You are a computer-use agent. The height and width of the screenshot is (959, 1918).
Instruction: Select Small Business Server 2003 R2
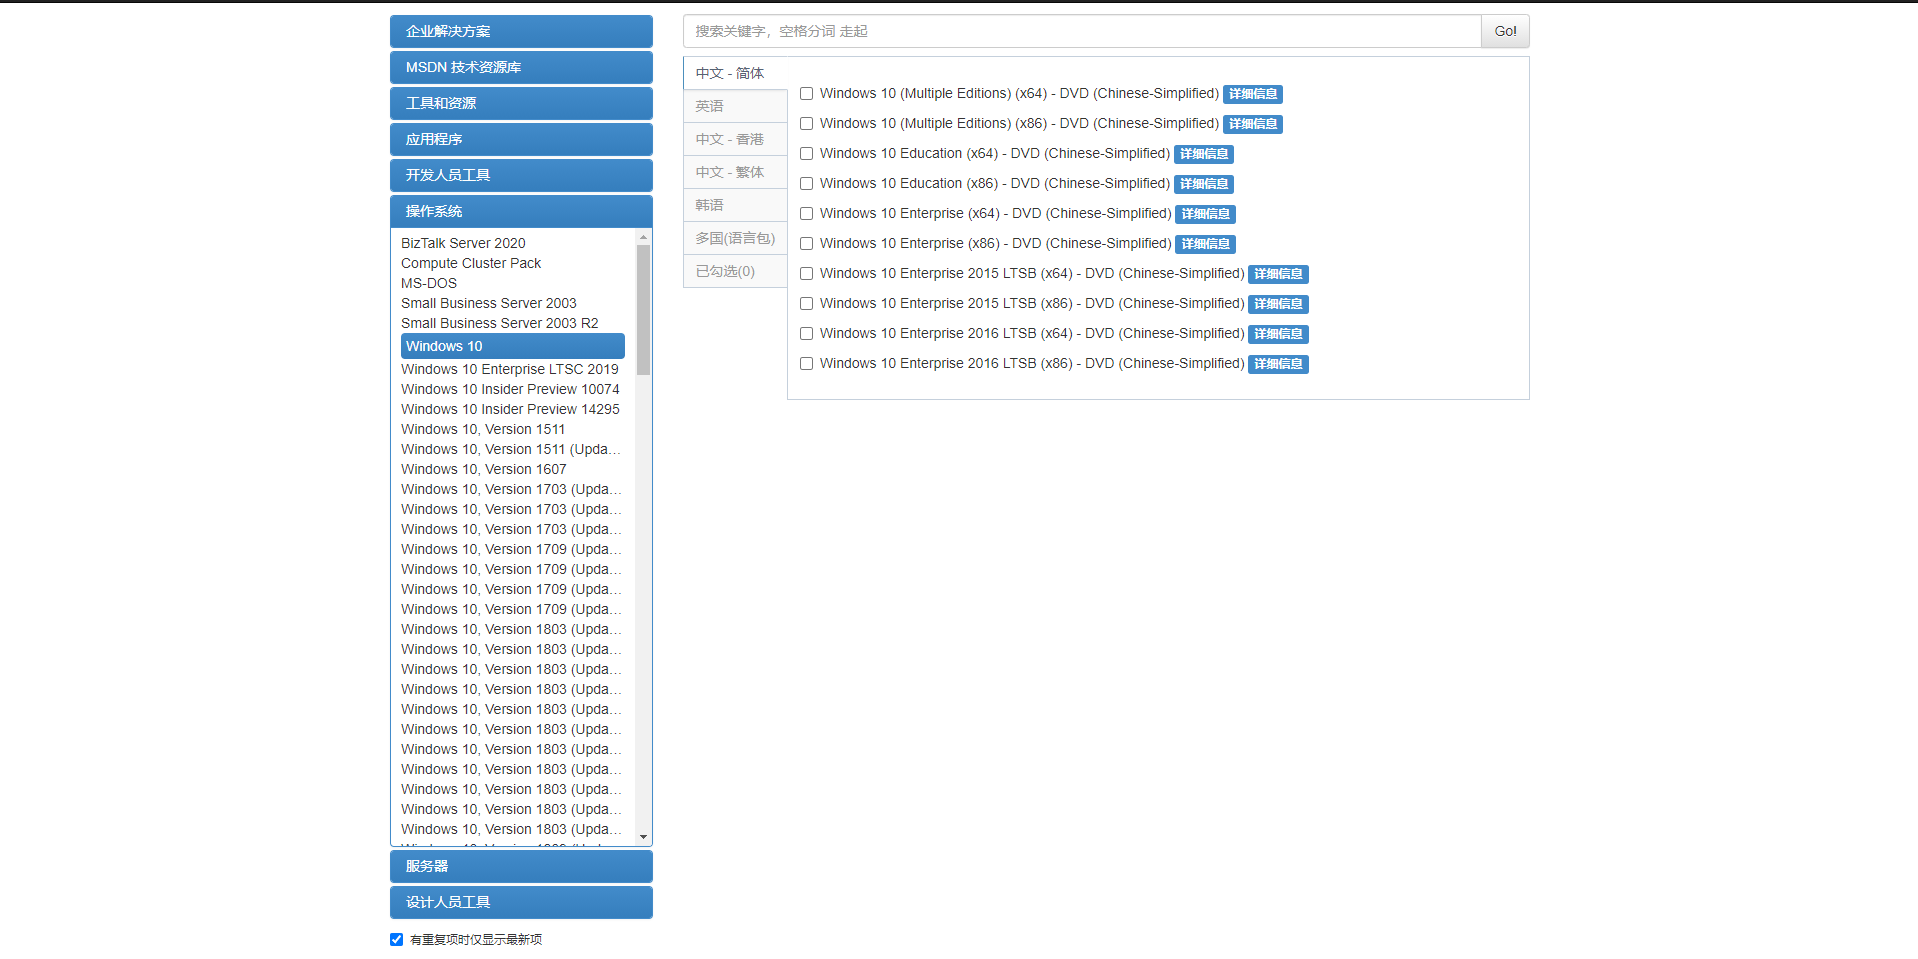coord(500,323)
